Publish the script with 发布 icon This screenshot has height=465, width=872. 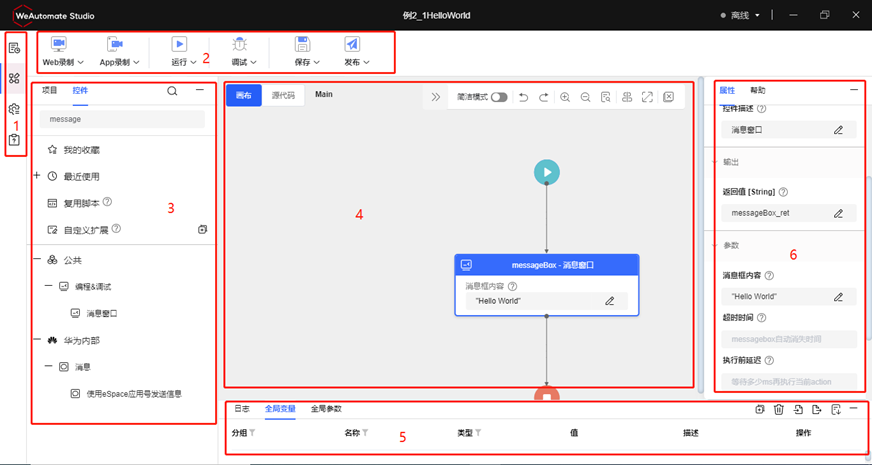click(x=352, y=44)
